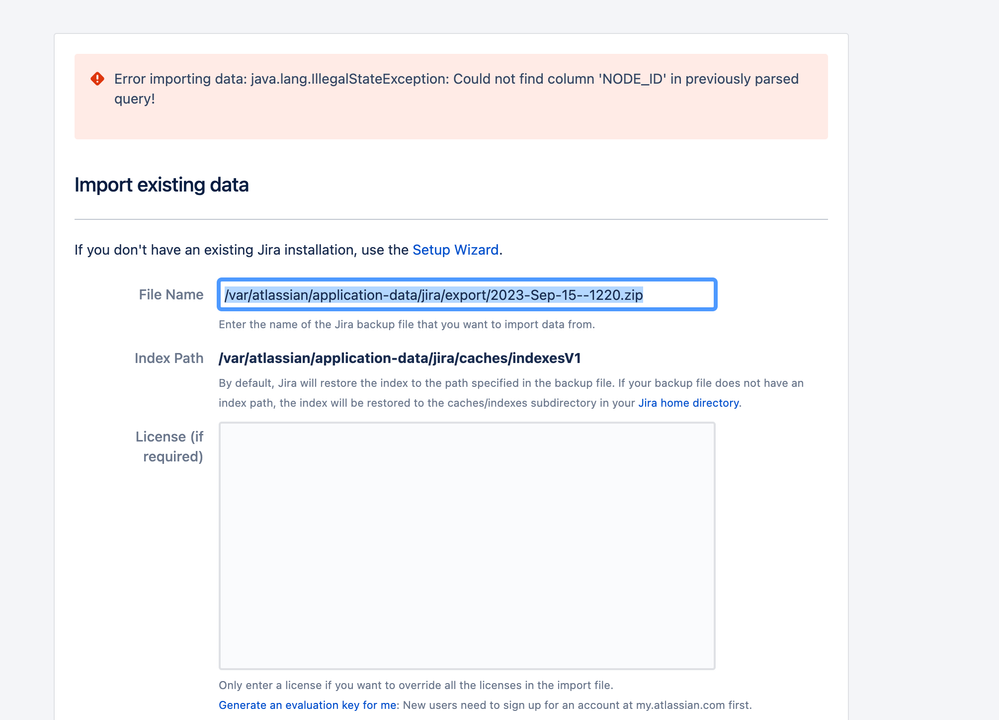Click the File Name label
Viewport: 999px width, 720px height.
point(171,294)
